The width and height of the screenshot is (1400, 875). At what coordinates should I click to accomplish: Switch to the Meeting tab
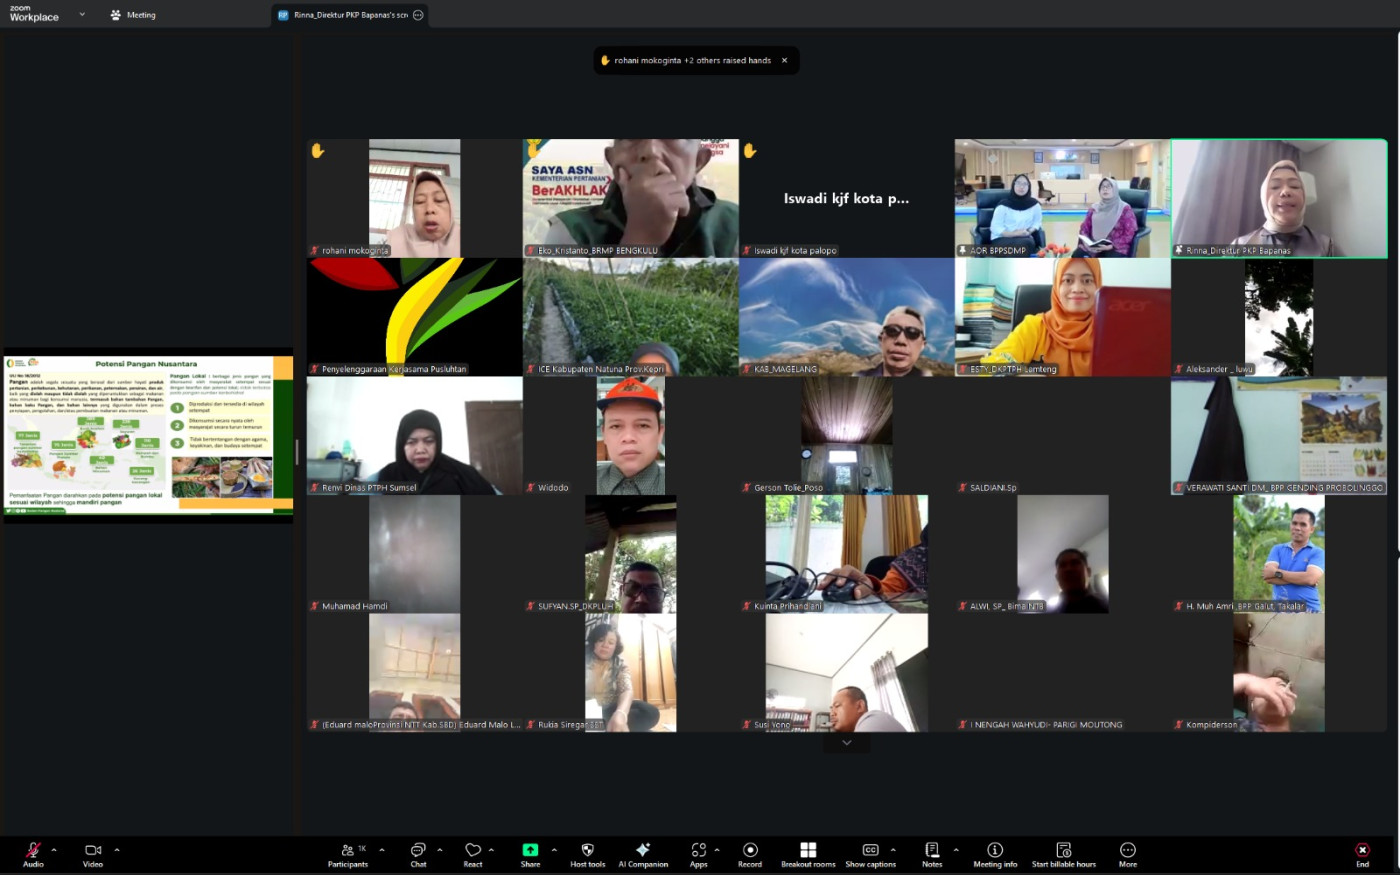[x=133, y=15]
